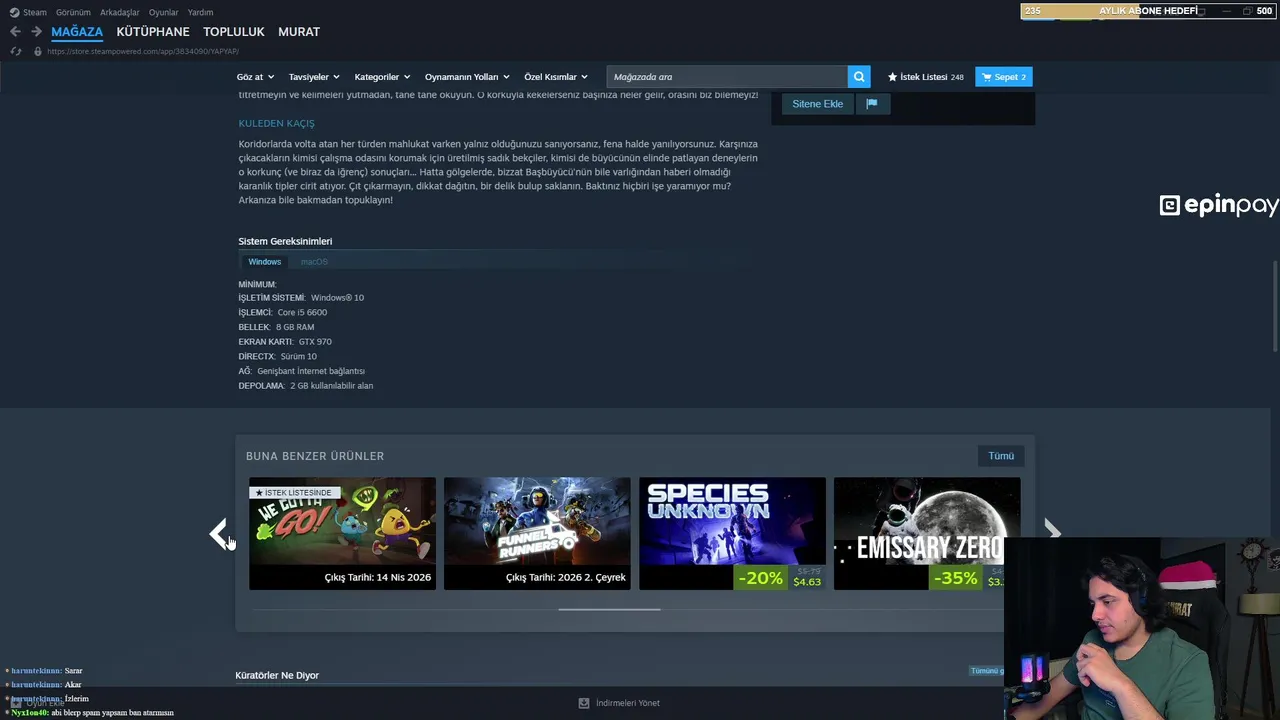Click the İSTEK LİSTESİNDE badge
This screenshot has height=720, width=1280.
[294, 493]
